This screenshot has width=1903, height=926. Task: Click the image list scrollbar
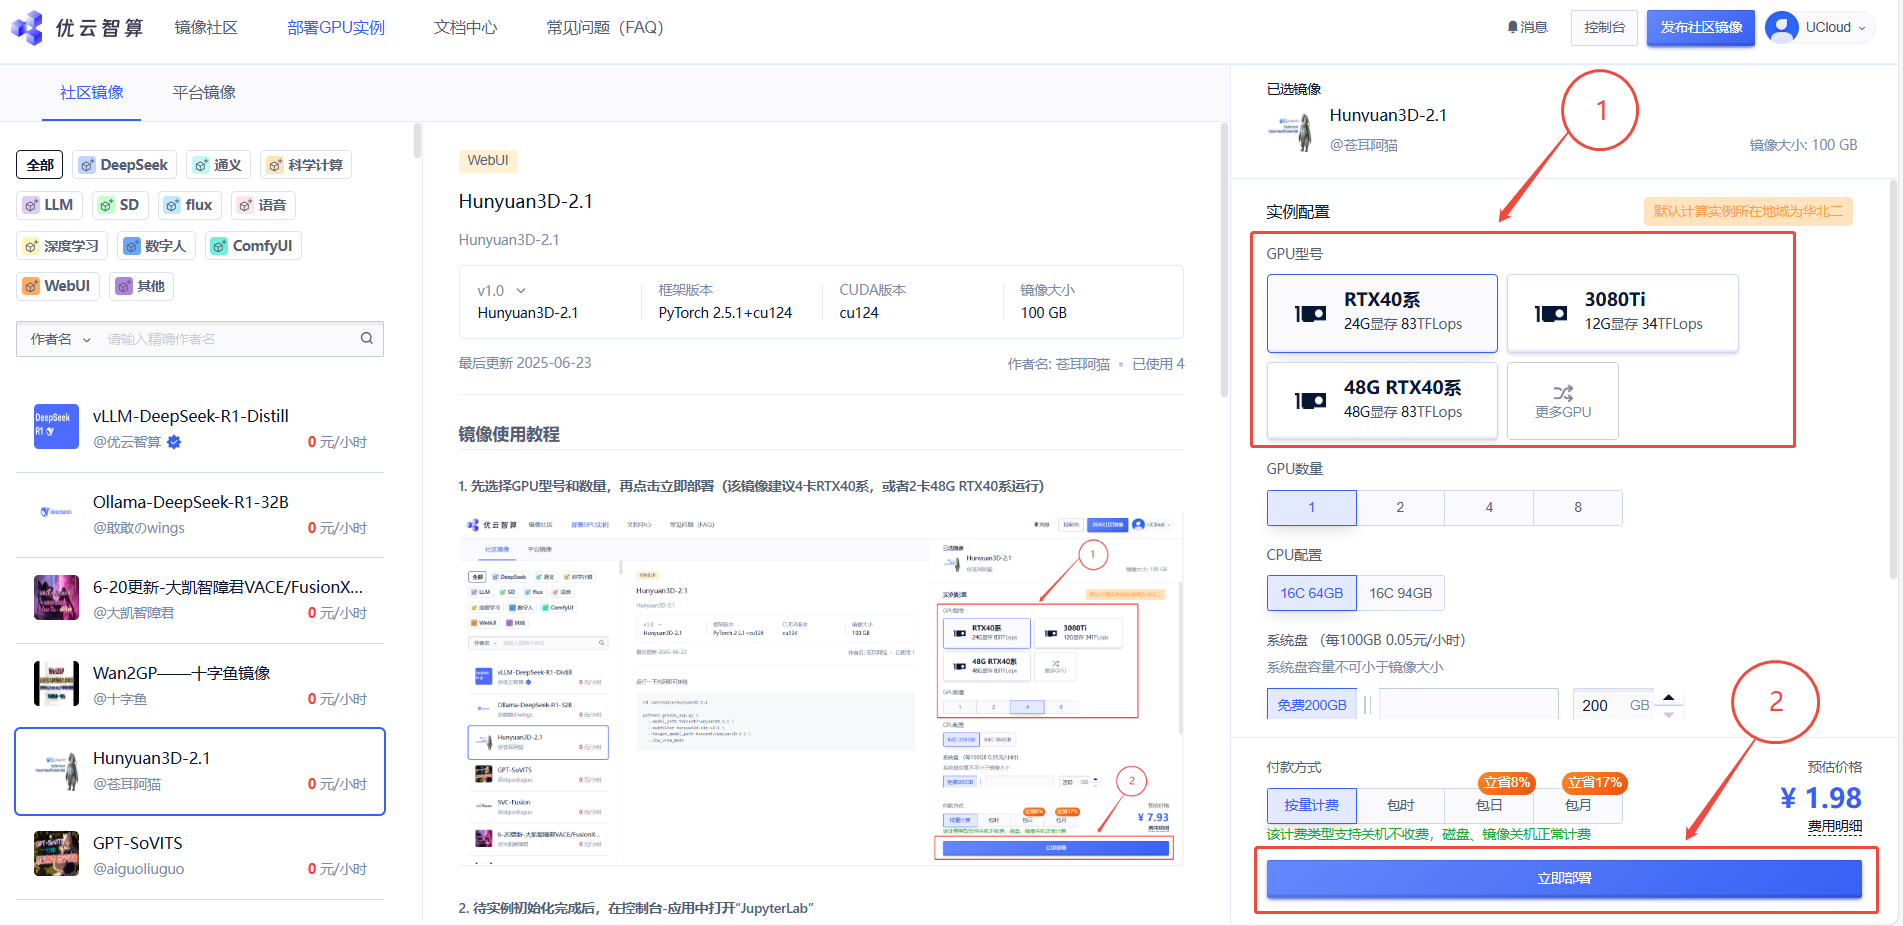pos(417,140)
